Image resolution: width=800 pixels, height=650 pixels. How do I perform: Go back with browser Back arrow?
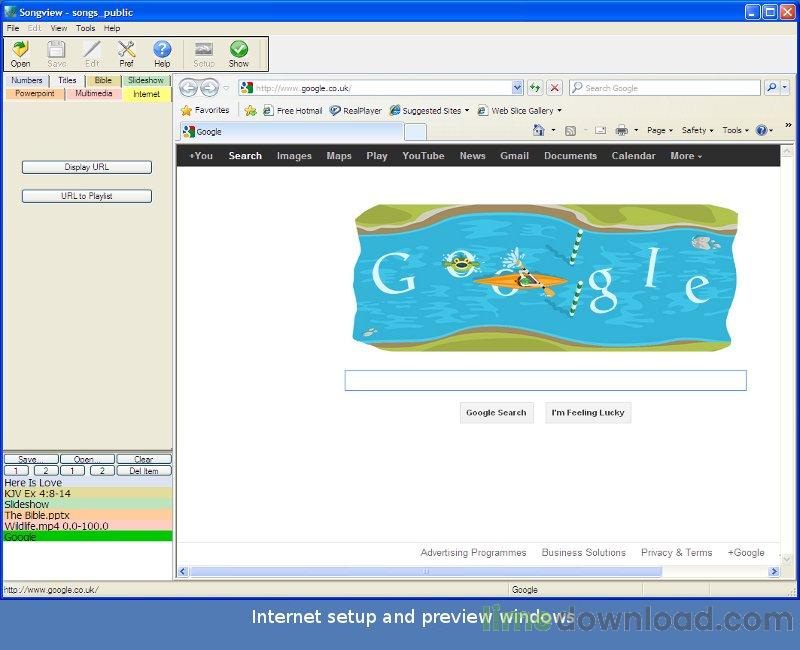188,88
